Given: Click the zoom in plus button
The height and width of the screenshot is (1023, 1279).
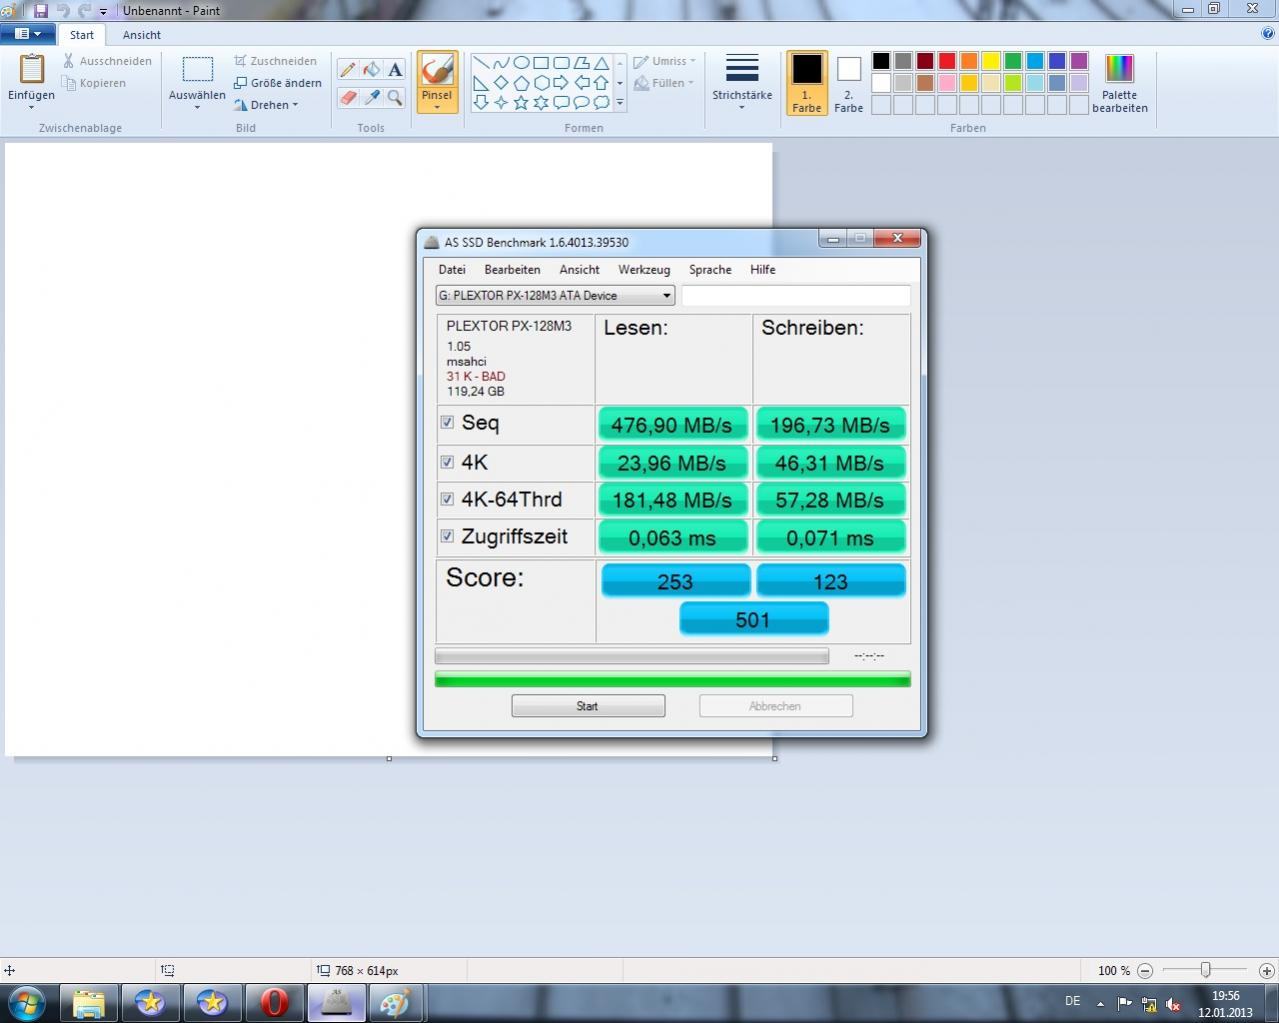Looking at the screenshot, I should (x=1266, y=970).
